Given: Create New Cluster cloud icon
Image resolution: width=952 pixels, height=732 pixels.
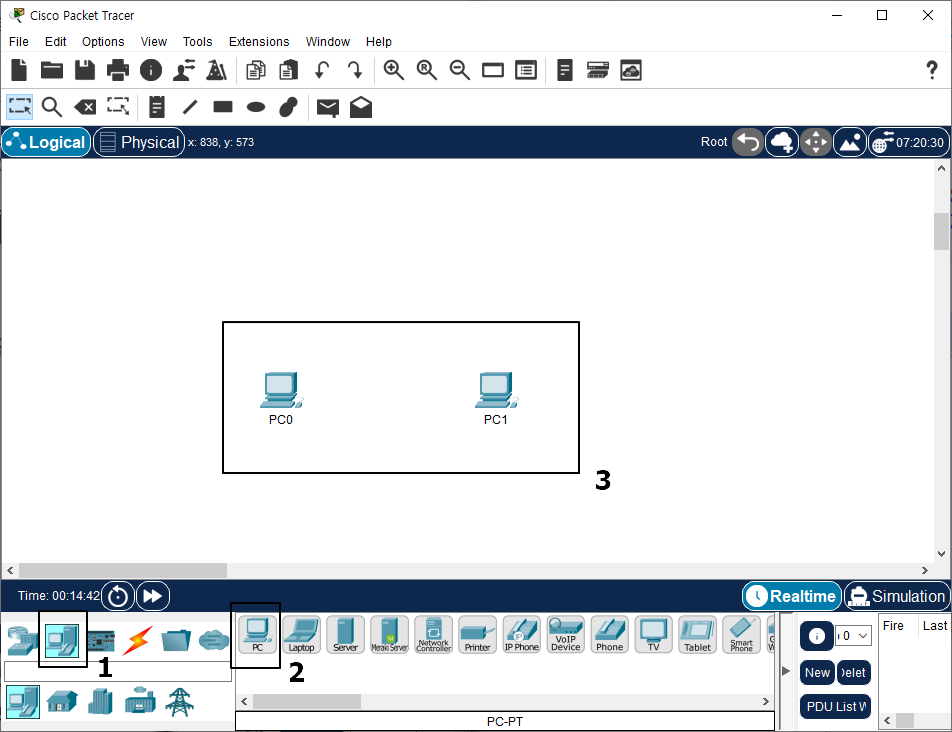Looking at the screenshot, I should tap(782, 142).
